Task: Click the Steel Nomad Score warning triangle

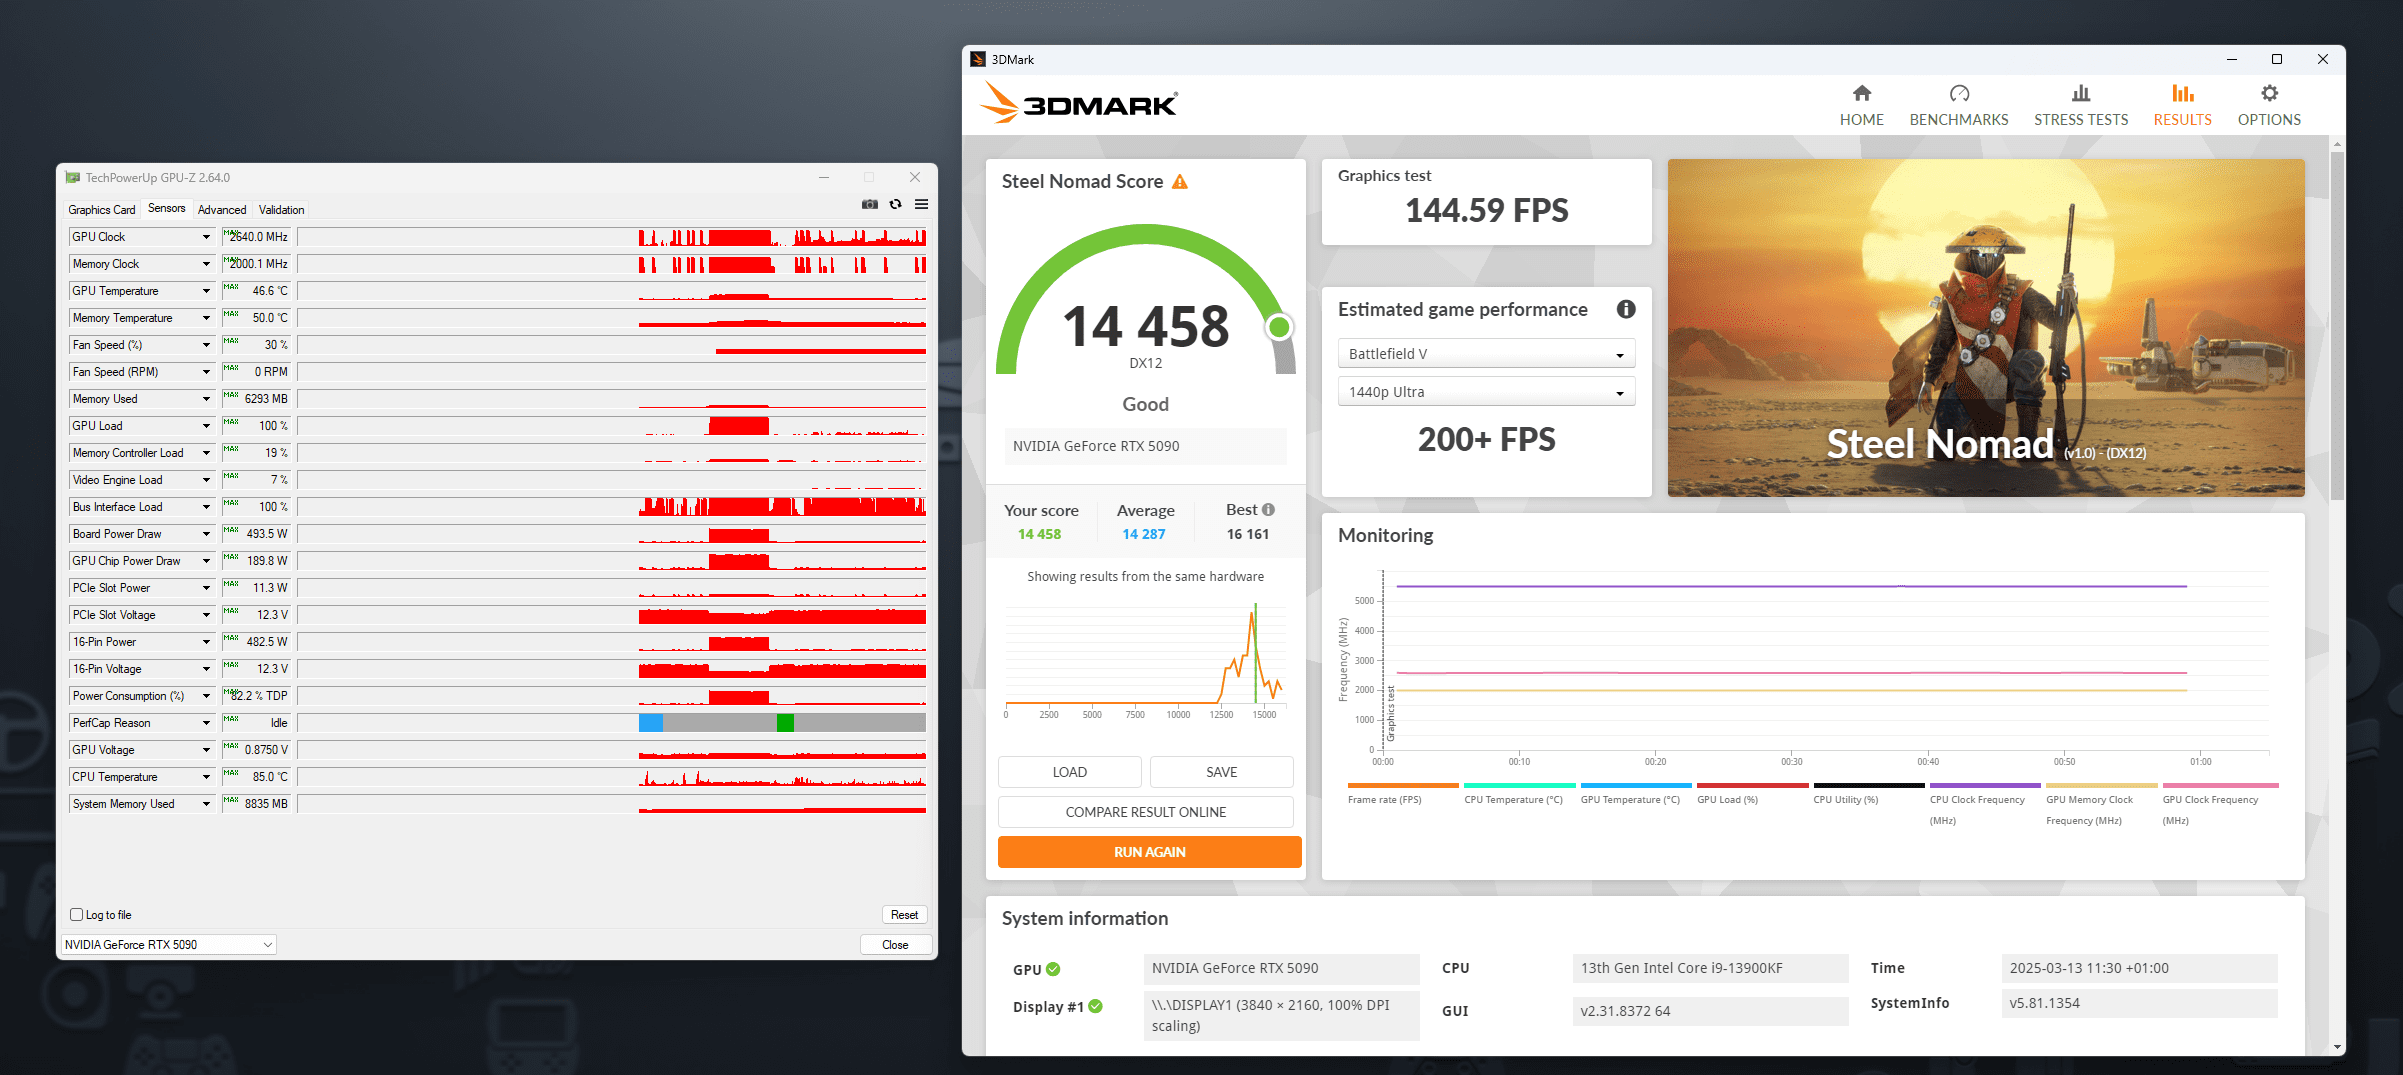Action: tap(1180, 182)
